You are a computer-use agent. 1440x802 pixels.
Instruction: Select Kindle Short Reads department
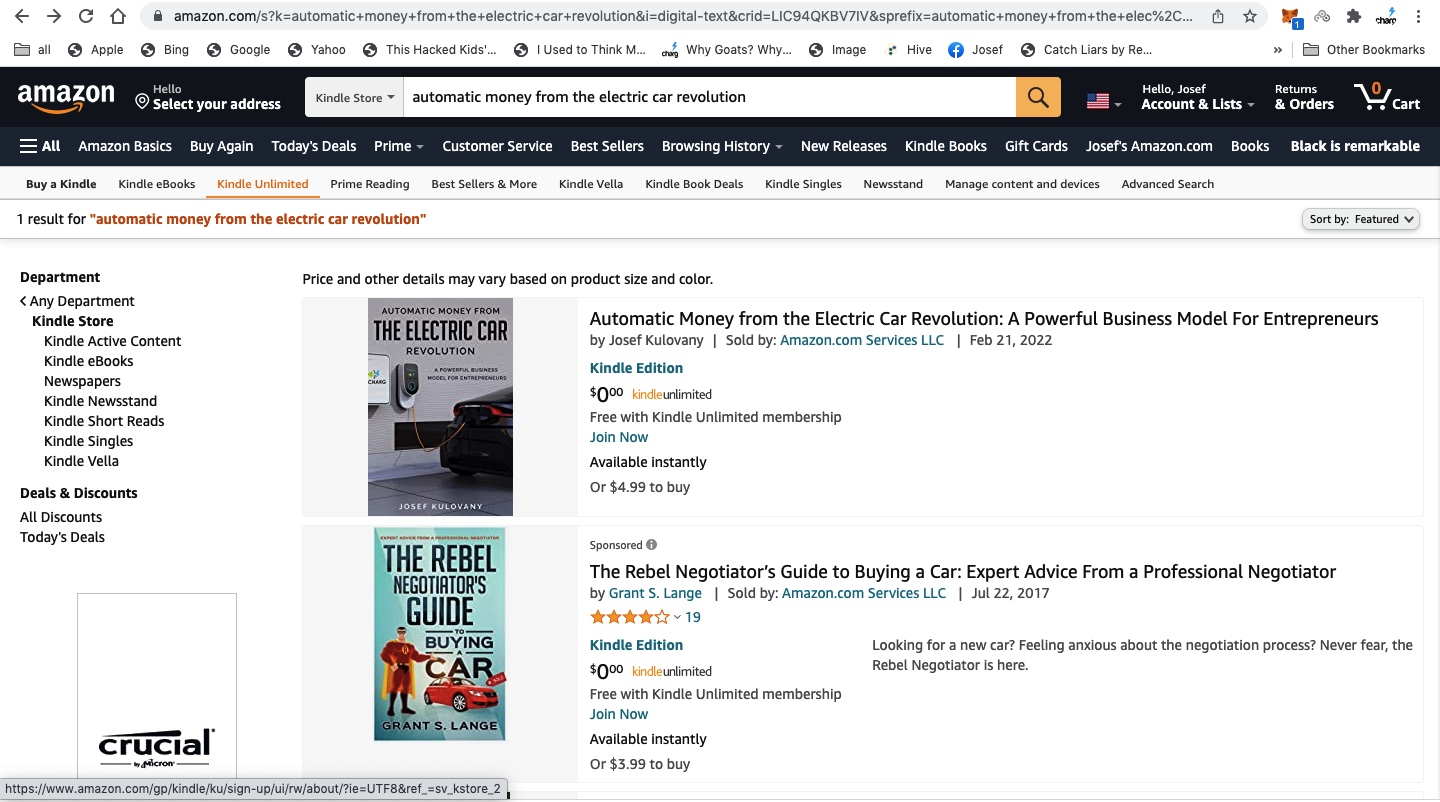(104, 421)
